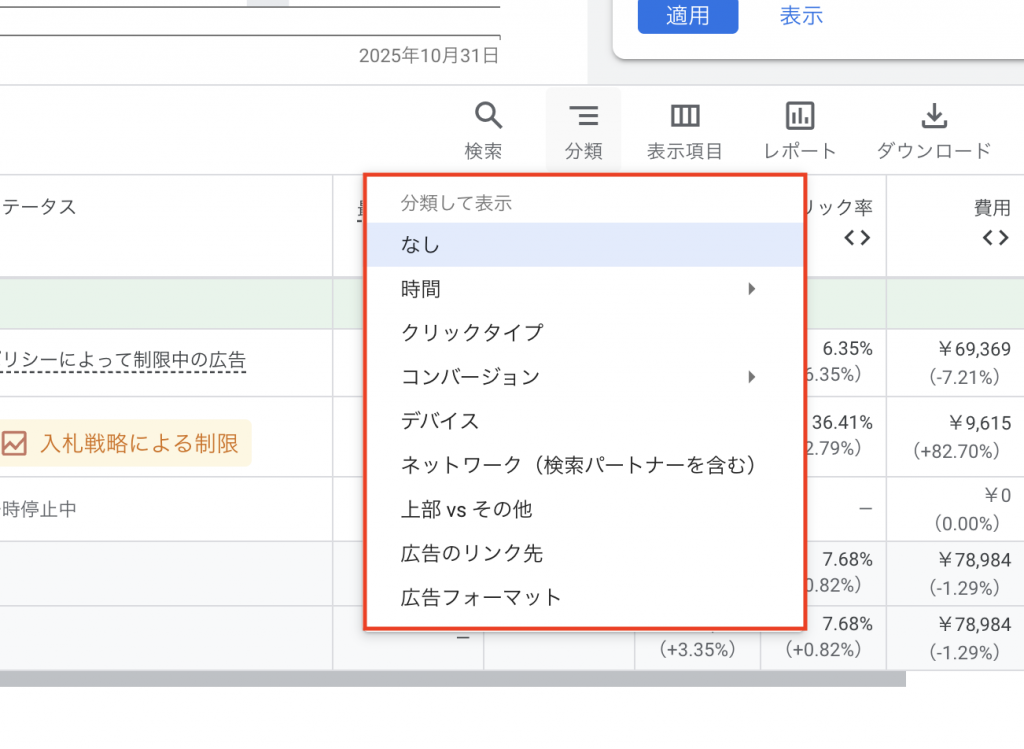Choose ネットワーク（検索パートナーを含む） option

(x=578, y=465)
